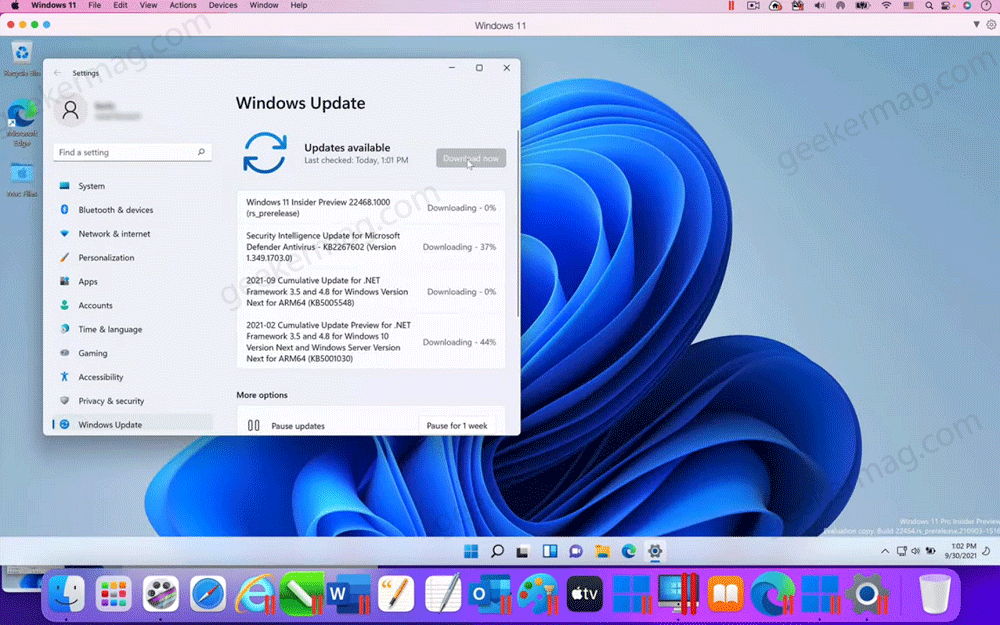
Task: Launch Safari from the macOS Dock
Action: click(208, 593)
